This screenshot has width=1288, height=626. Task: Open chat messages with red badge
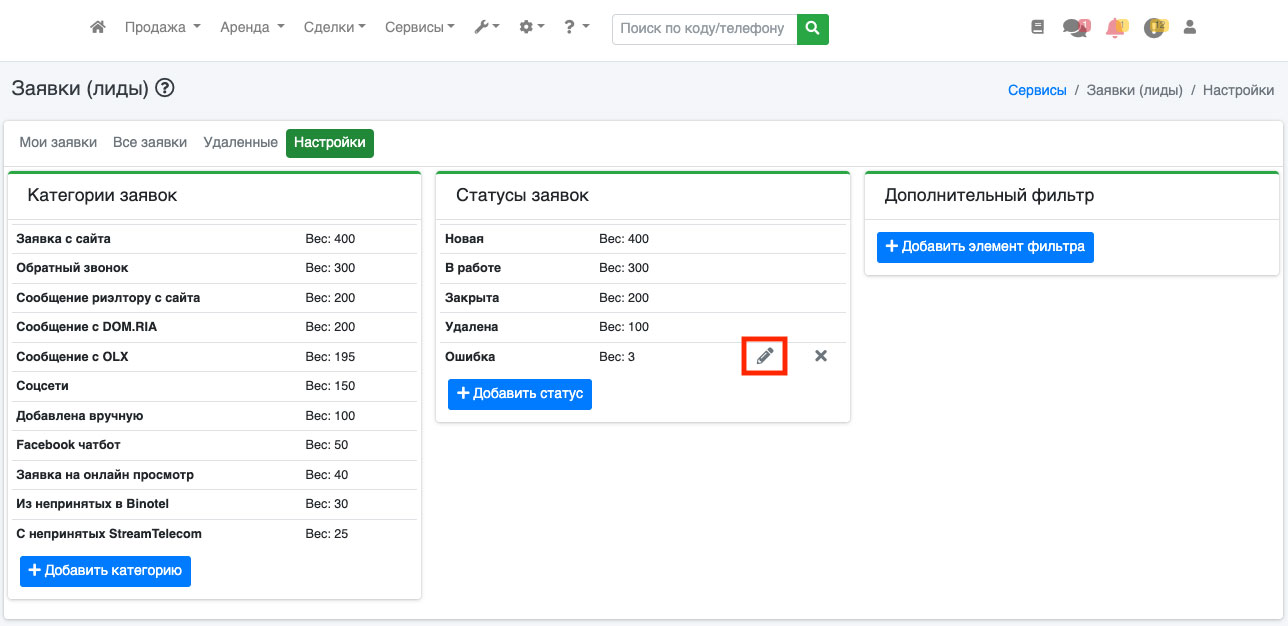tap(1075, 28)
